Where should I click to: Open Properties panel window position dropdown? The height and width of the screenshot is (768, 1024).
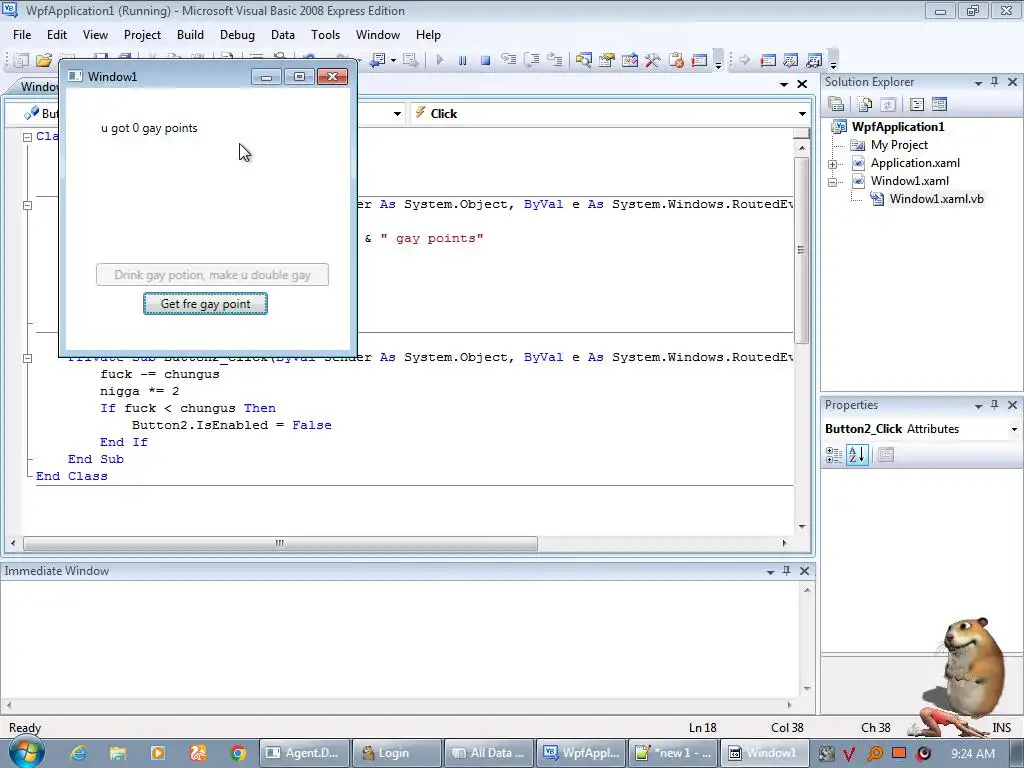pos(978,406)
